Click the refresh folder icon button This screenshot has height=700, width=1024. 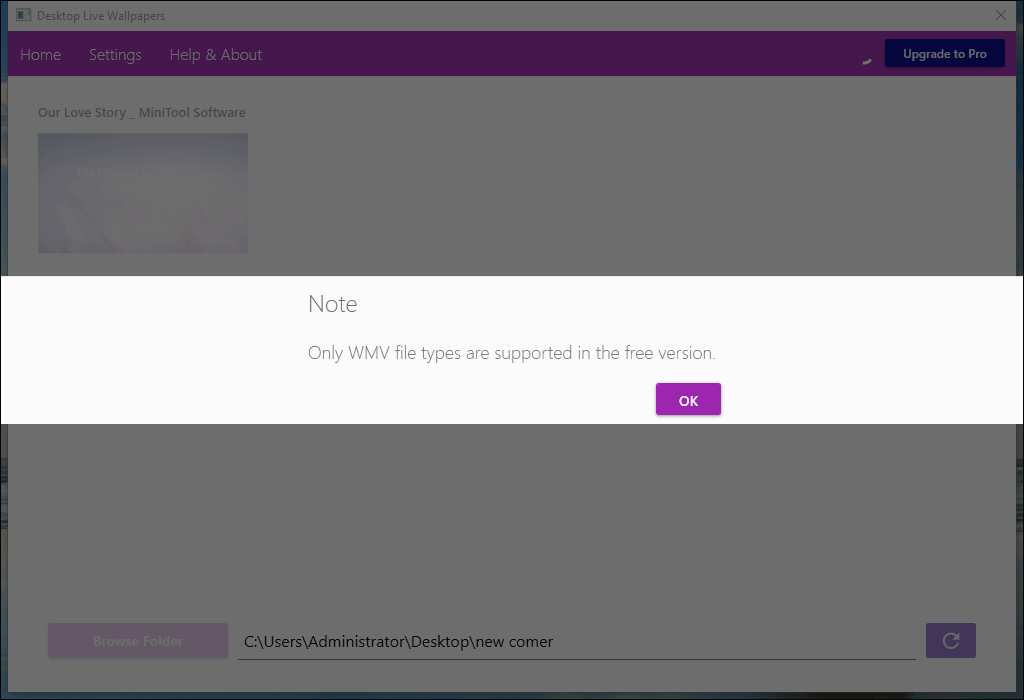(950, 641)
